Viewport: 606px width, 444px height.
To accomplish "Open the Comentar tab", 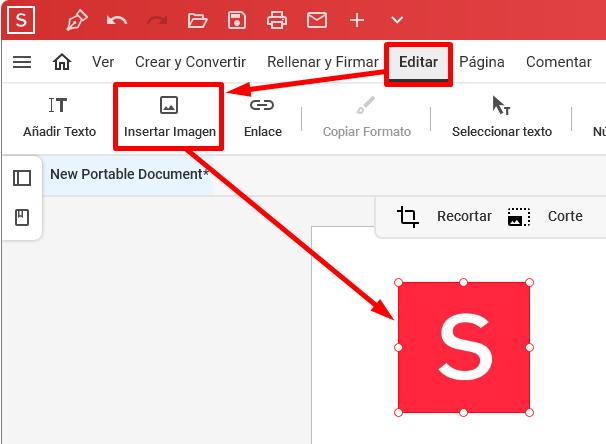I will (x=558, y=62).
